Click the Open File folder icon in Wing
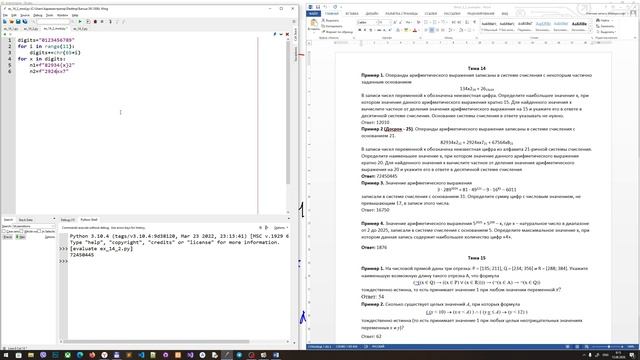 tap(11, 22)
